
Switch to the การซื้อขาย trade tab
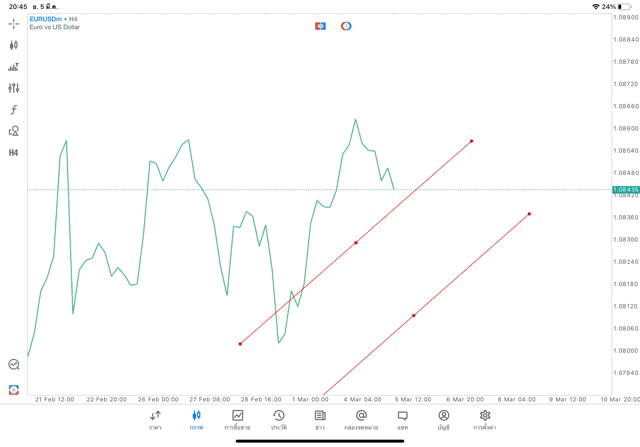pyautogui.click(x=237, y=420)
